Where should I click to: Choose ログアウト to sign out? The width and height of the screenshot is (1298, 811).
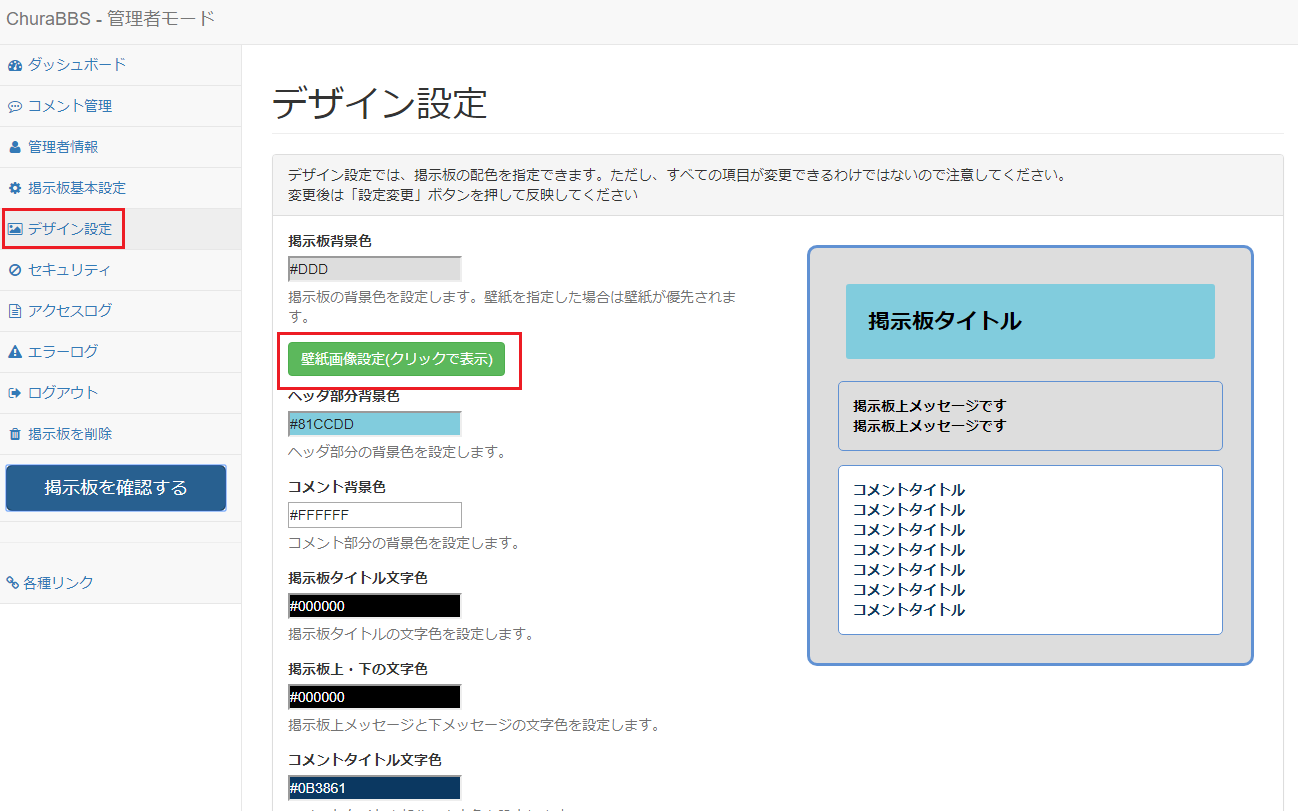coord(120,393)
